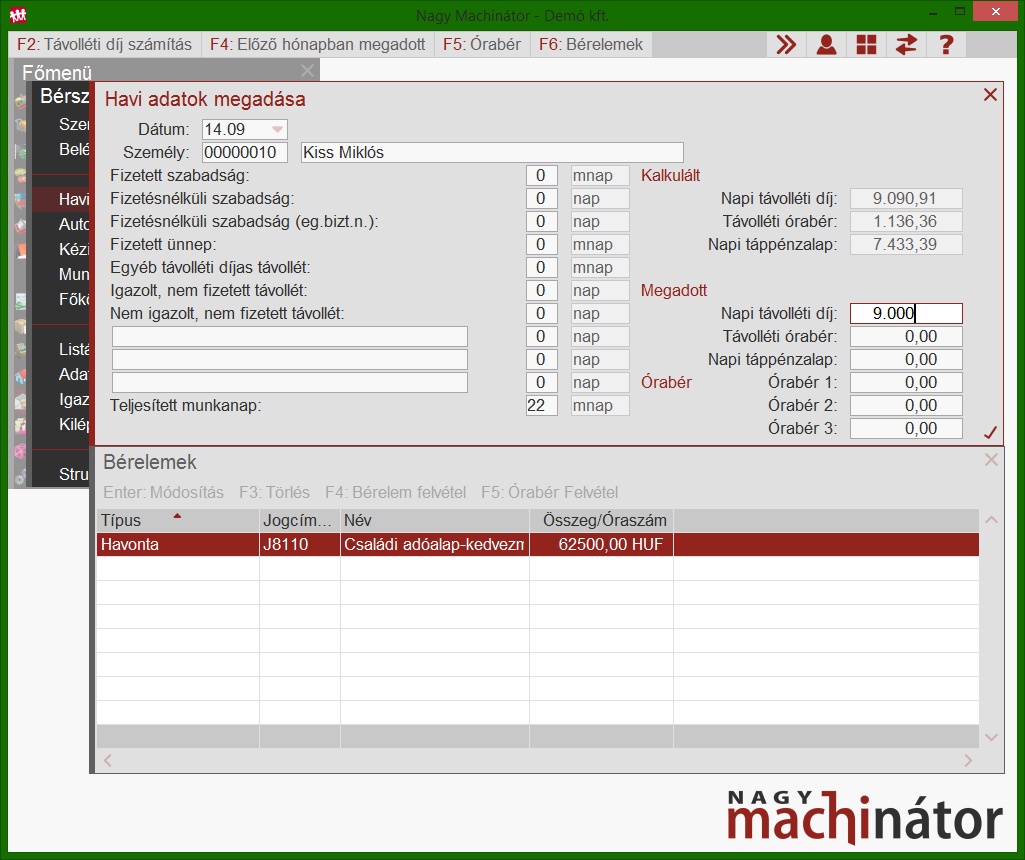Click the Név column header
Viewport: 1025px width, 860px height.
(435, 520)
